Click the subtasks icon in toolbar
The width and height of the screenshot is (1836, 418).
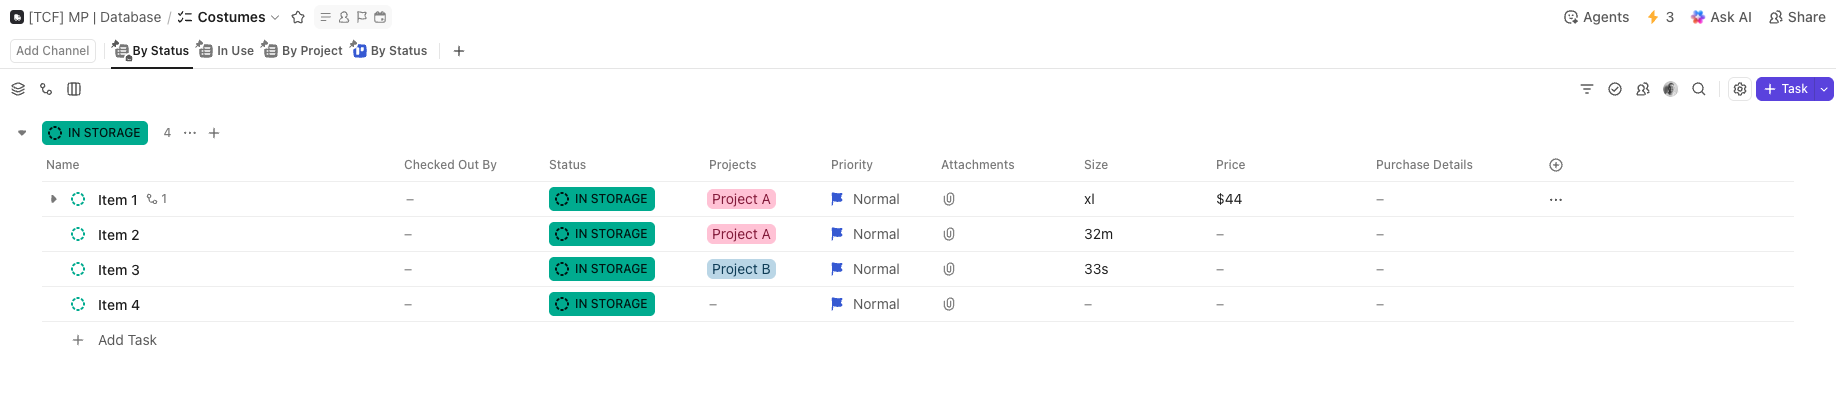coord(46,89)
